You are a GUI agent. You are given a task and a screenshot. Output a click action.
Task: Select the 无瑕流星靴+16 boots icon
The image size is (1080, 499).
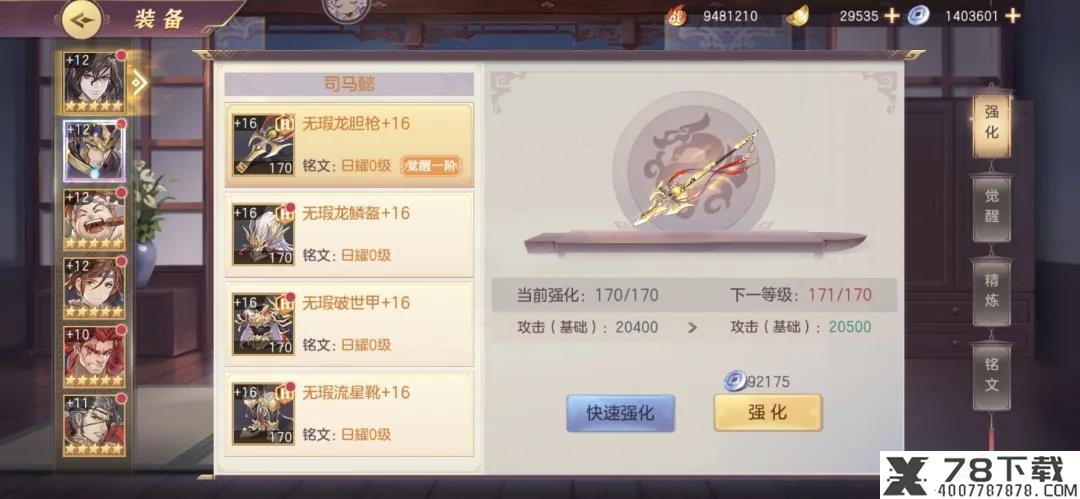pos(263,414)
